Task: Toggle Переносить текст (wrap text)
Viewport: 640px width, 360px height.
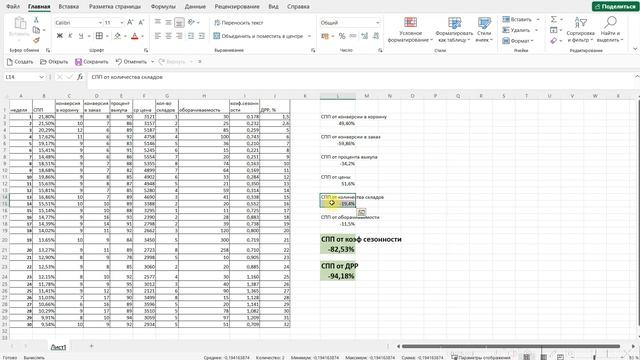Action: [x=239, y=23]
